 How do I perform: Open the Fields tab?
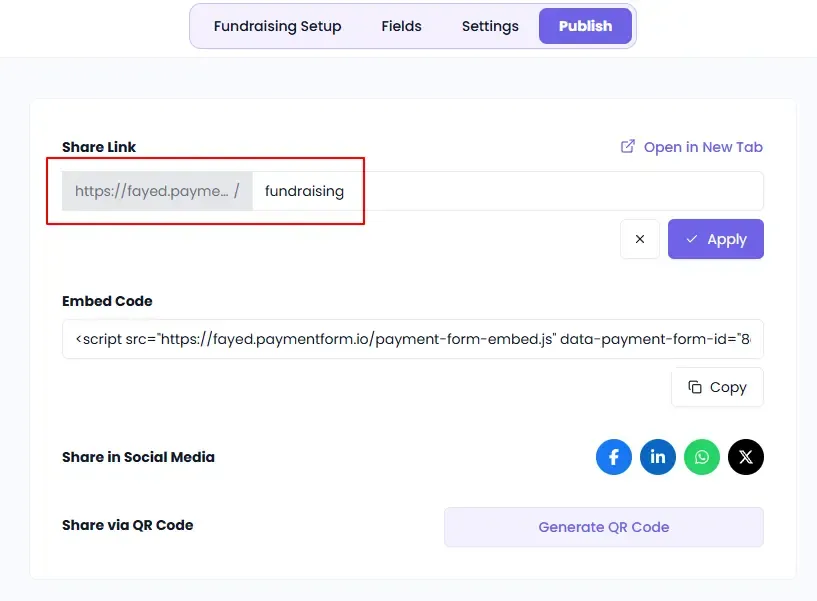pos(401,26)
